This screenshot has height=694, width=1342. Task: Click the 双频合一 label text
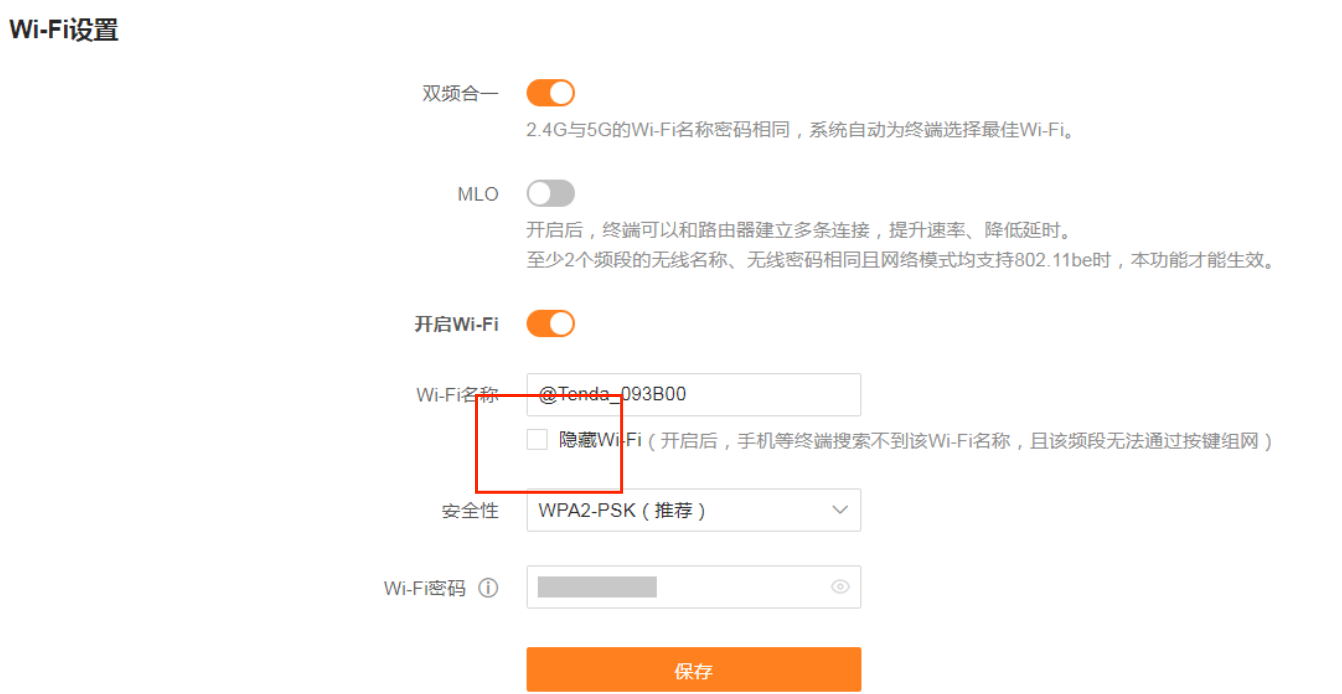point(460,95)
